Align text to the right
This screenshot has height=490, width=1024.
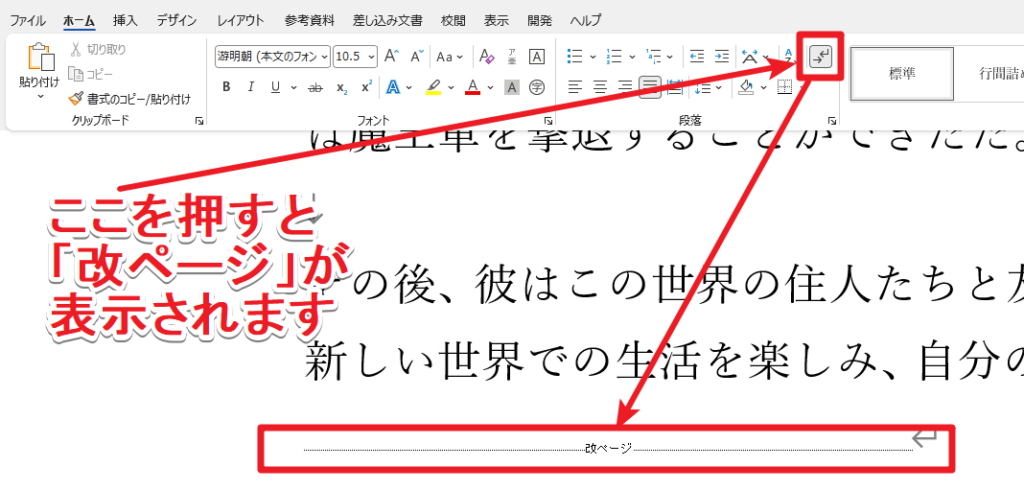625,87
